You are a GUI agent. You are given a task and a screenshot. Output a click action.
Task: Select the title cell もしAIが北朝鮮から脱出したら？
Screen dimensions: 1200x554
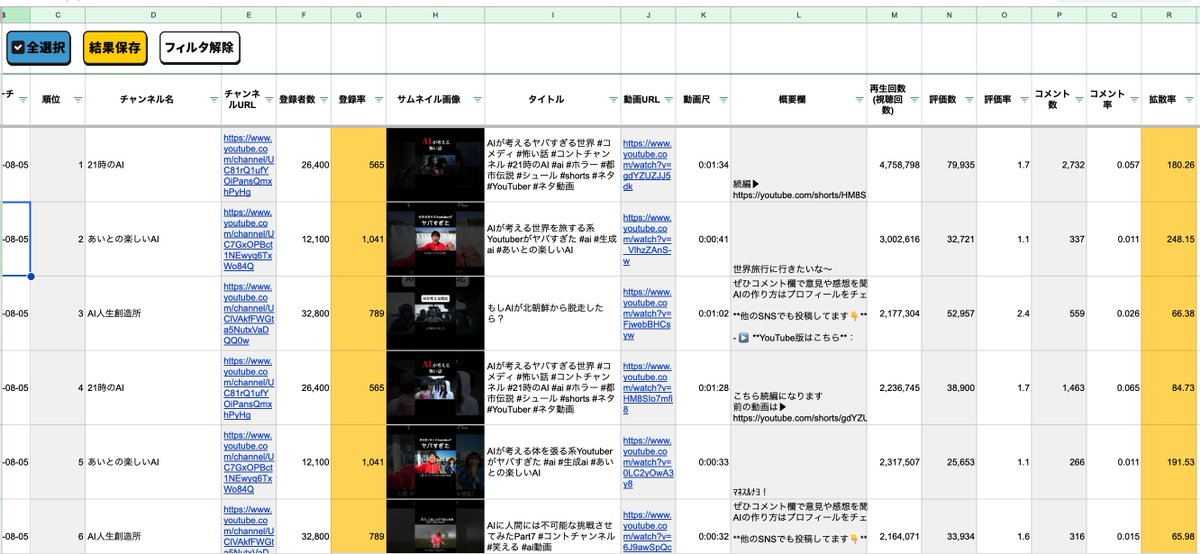(552, 313)
